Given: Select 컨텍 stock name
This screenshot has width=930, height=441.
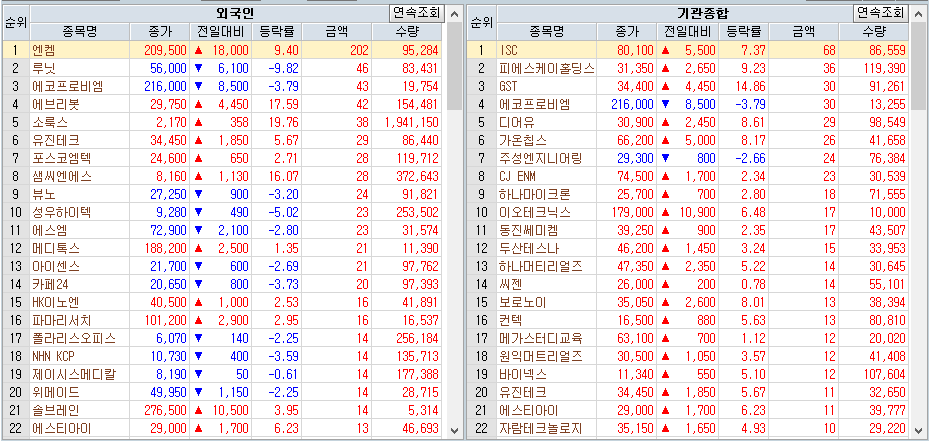Looking at the screenshot, I should click(x=511, y=321).
